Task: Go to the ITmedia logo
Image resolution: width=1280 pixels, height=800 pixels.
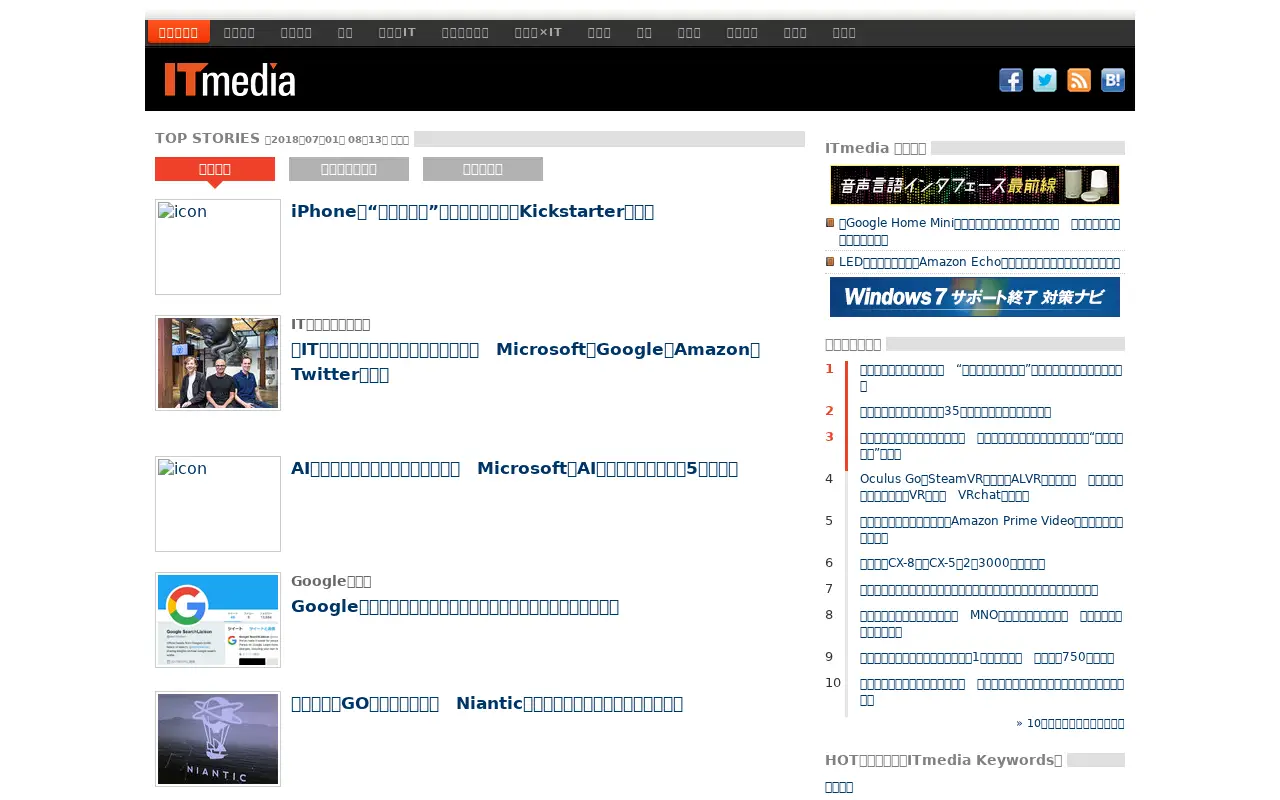Action: click(230, 79)
